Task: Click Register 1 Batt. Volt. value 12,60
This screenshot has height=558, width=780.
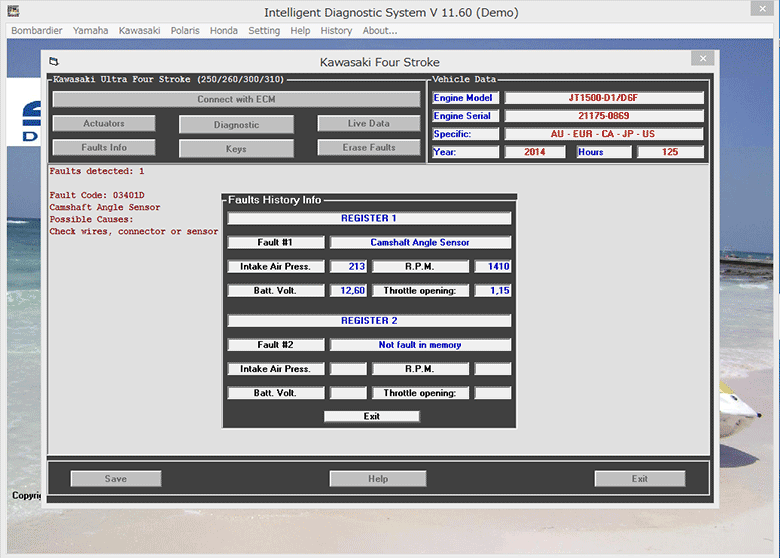Action: pos(348,290)
